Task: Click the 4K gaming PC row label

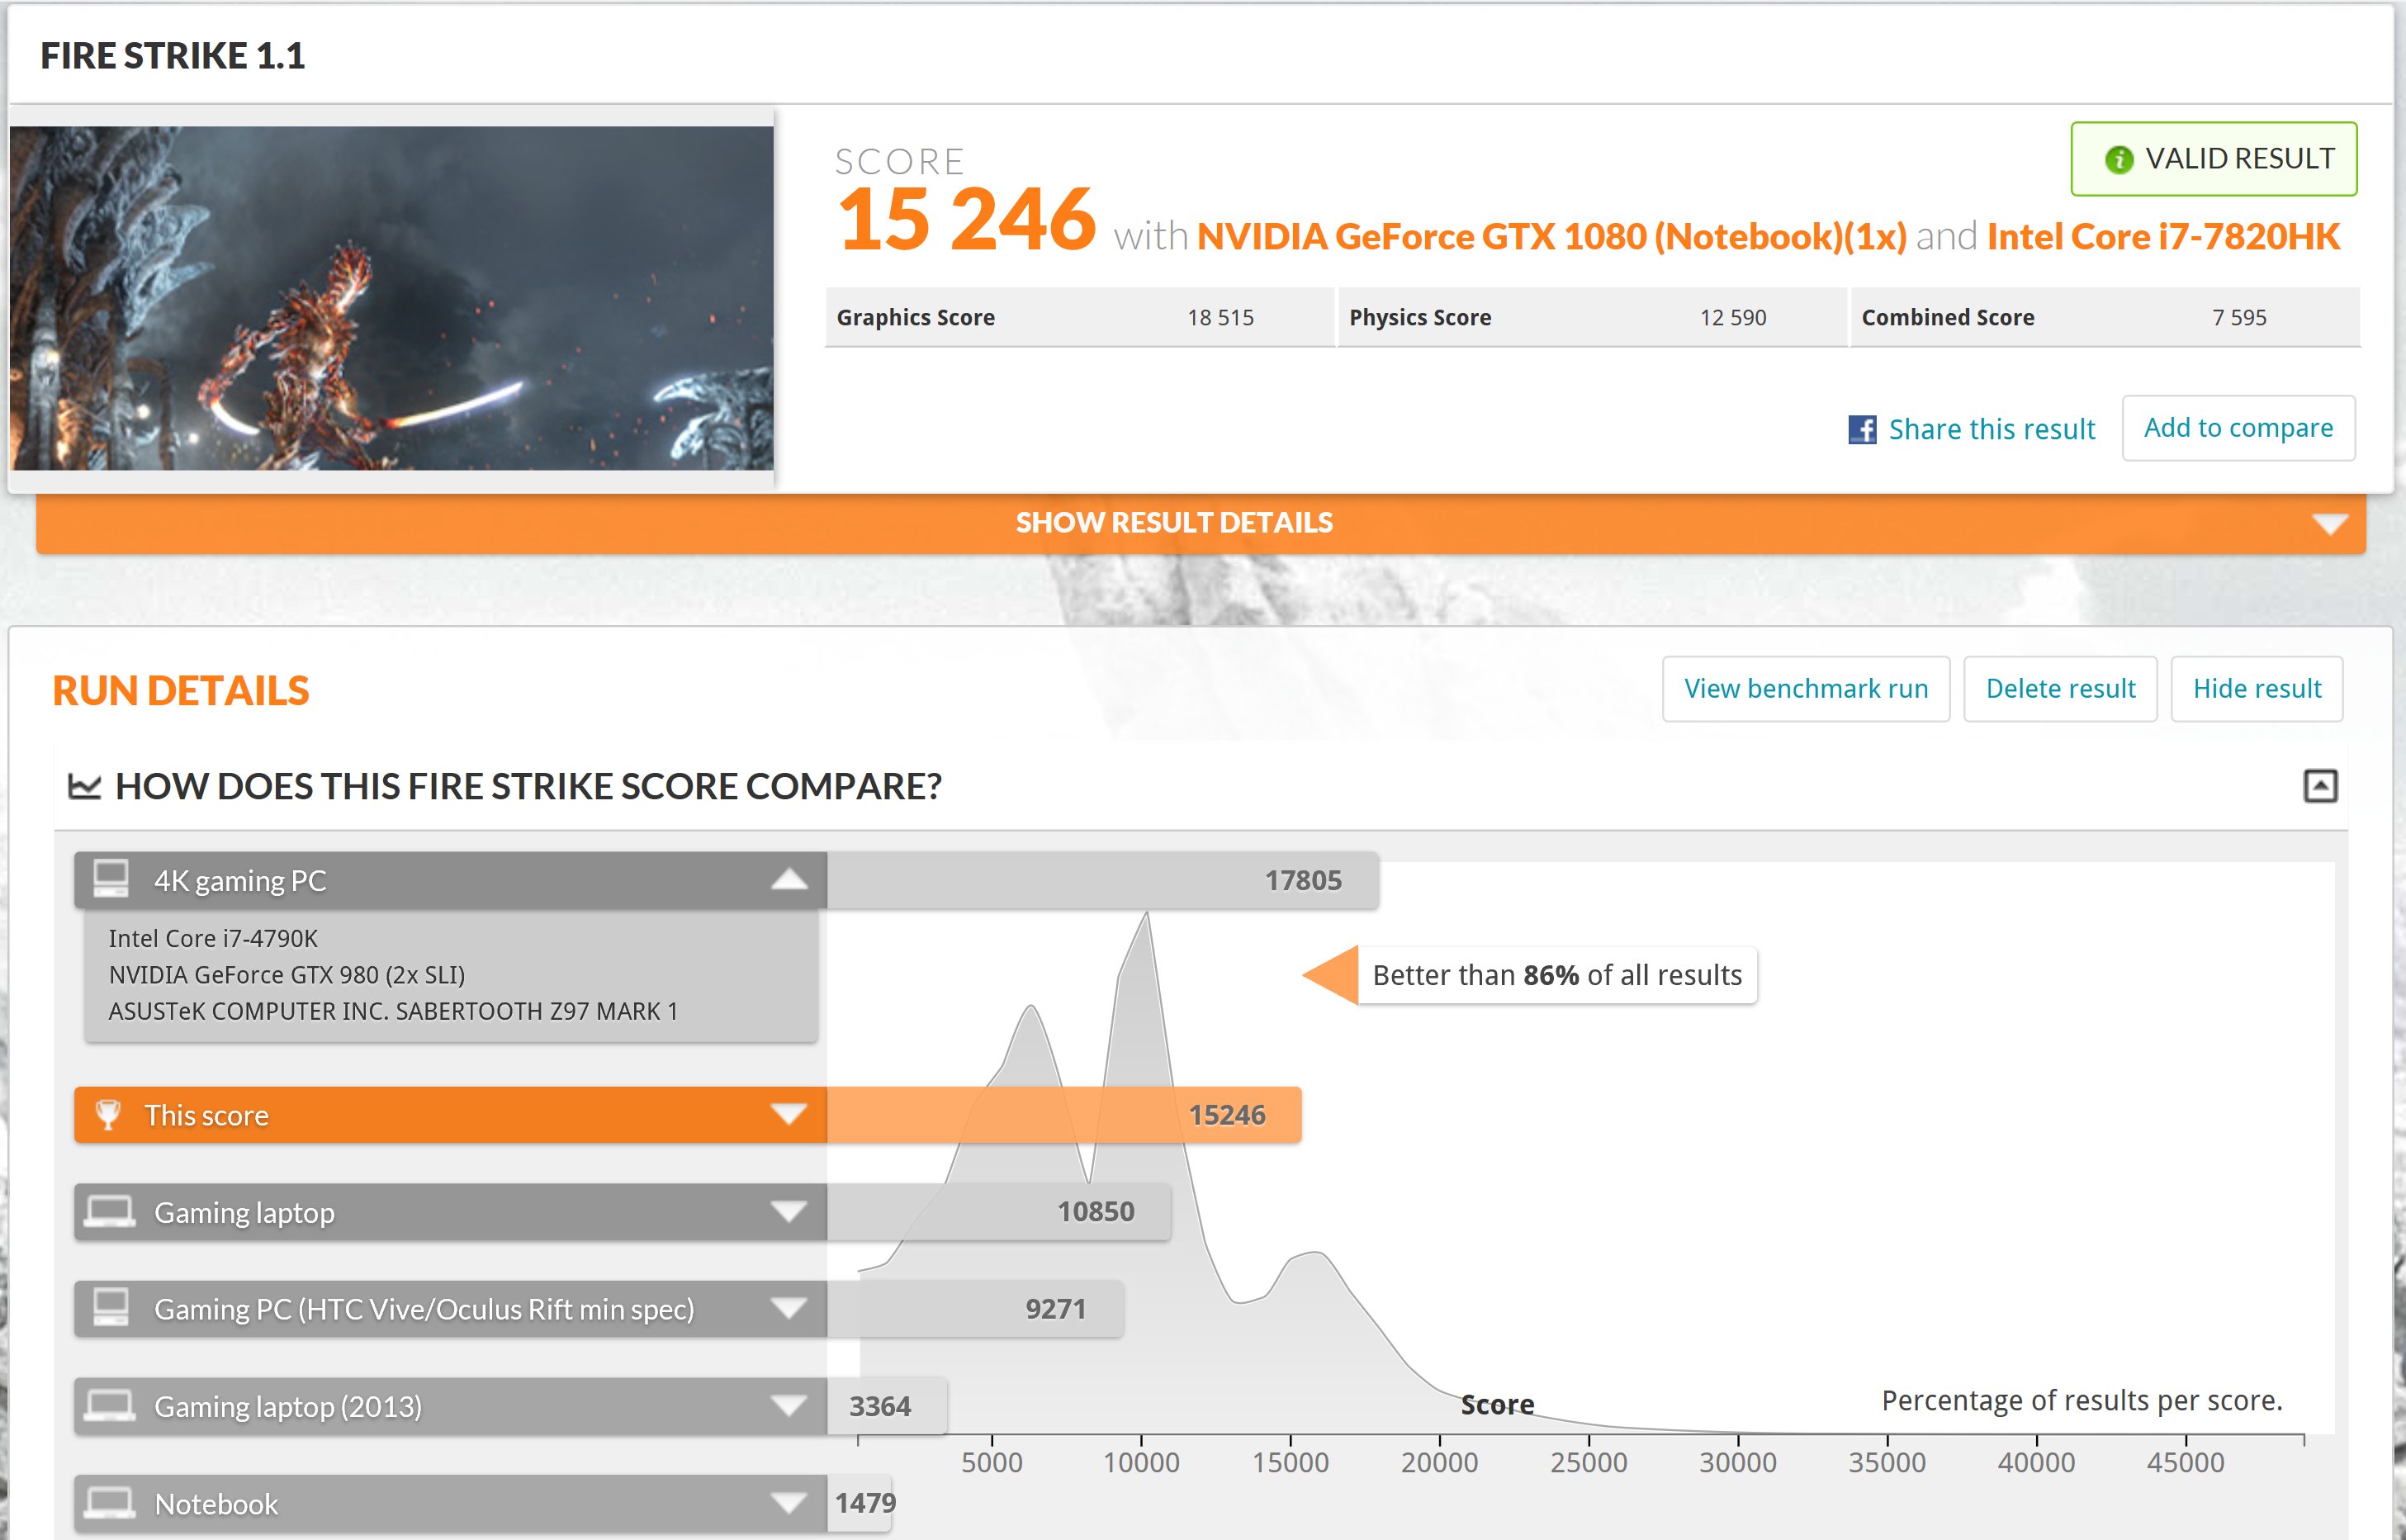Action: 240,881
